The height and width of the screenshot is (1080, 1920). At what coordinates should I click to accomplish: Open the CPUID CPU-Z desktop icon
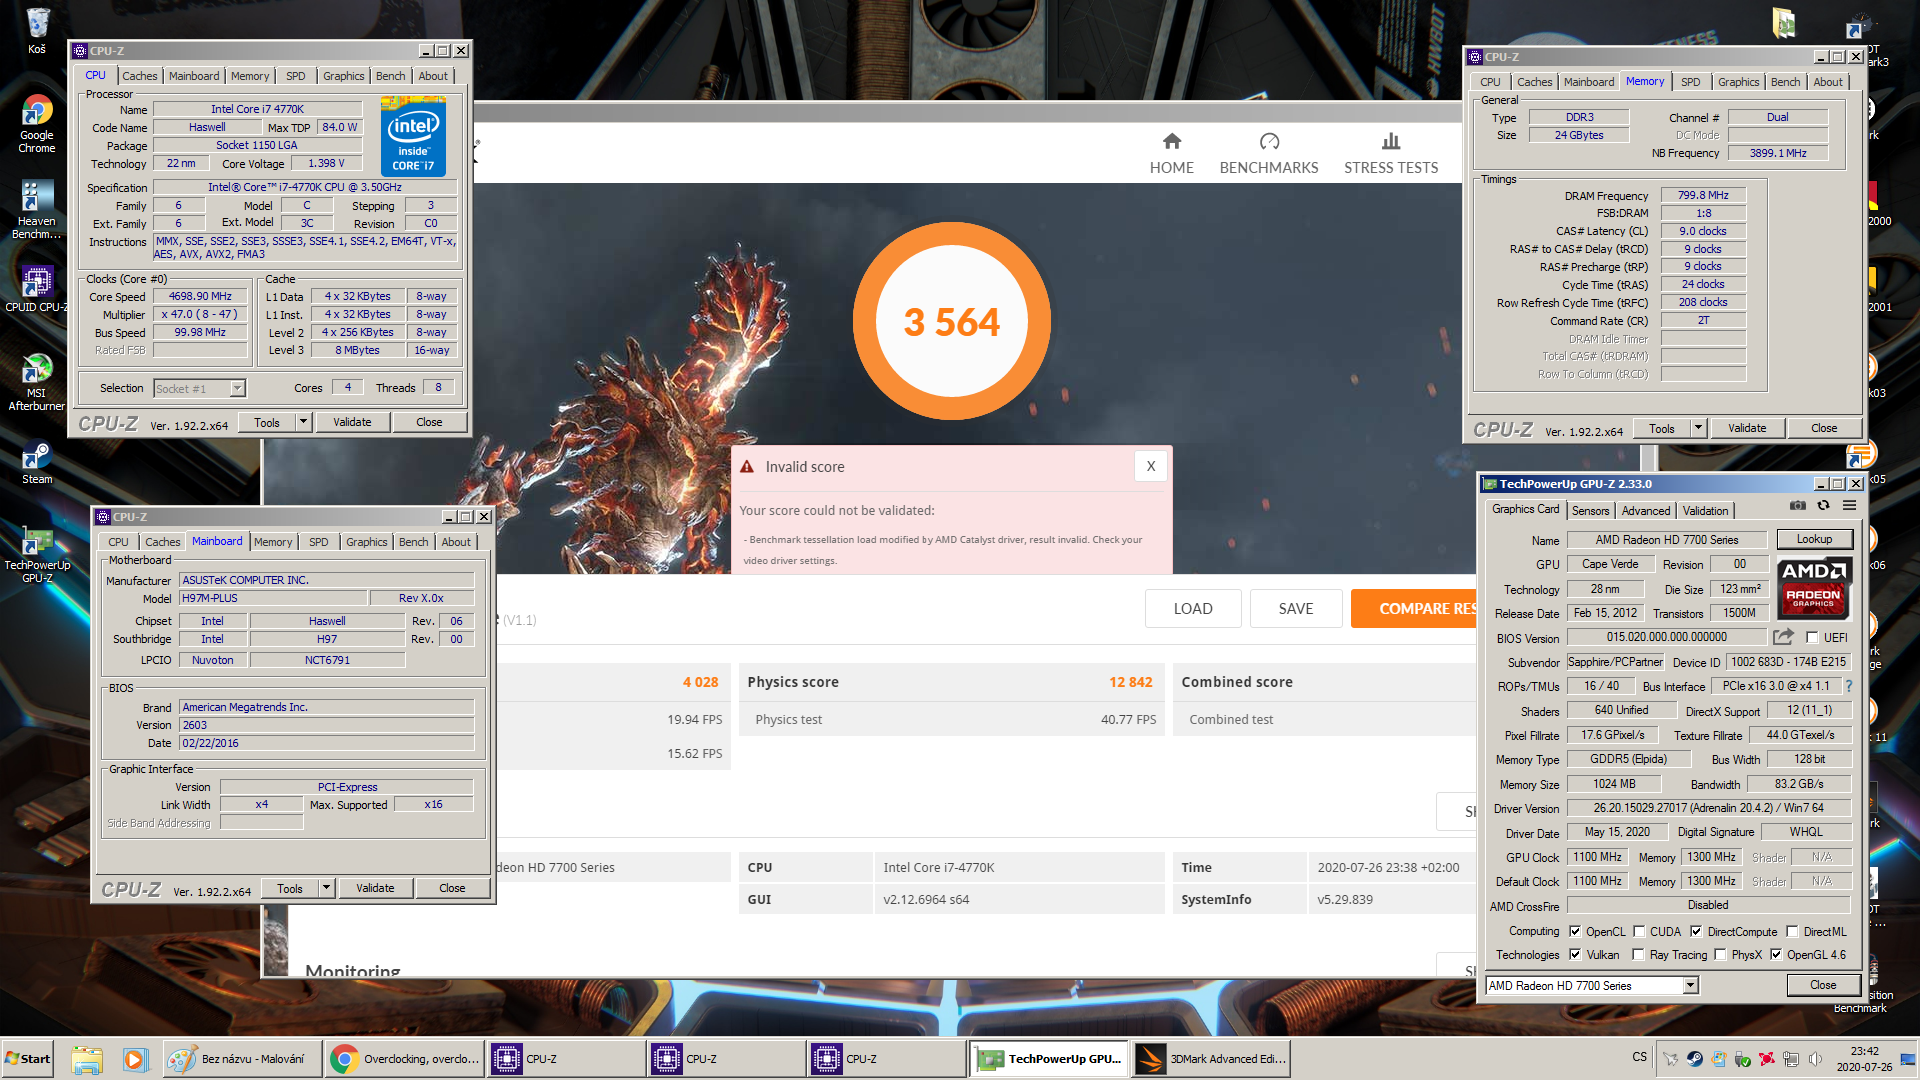pos(37,290)
